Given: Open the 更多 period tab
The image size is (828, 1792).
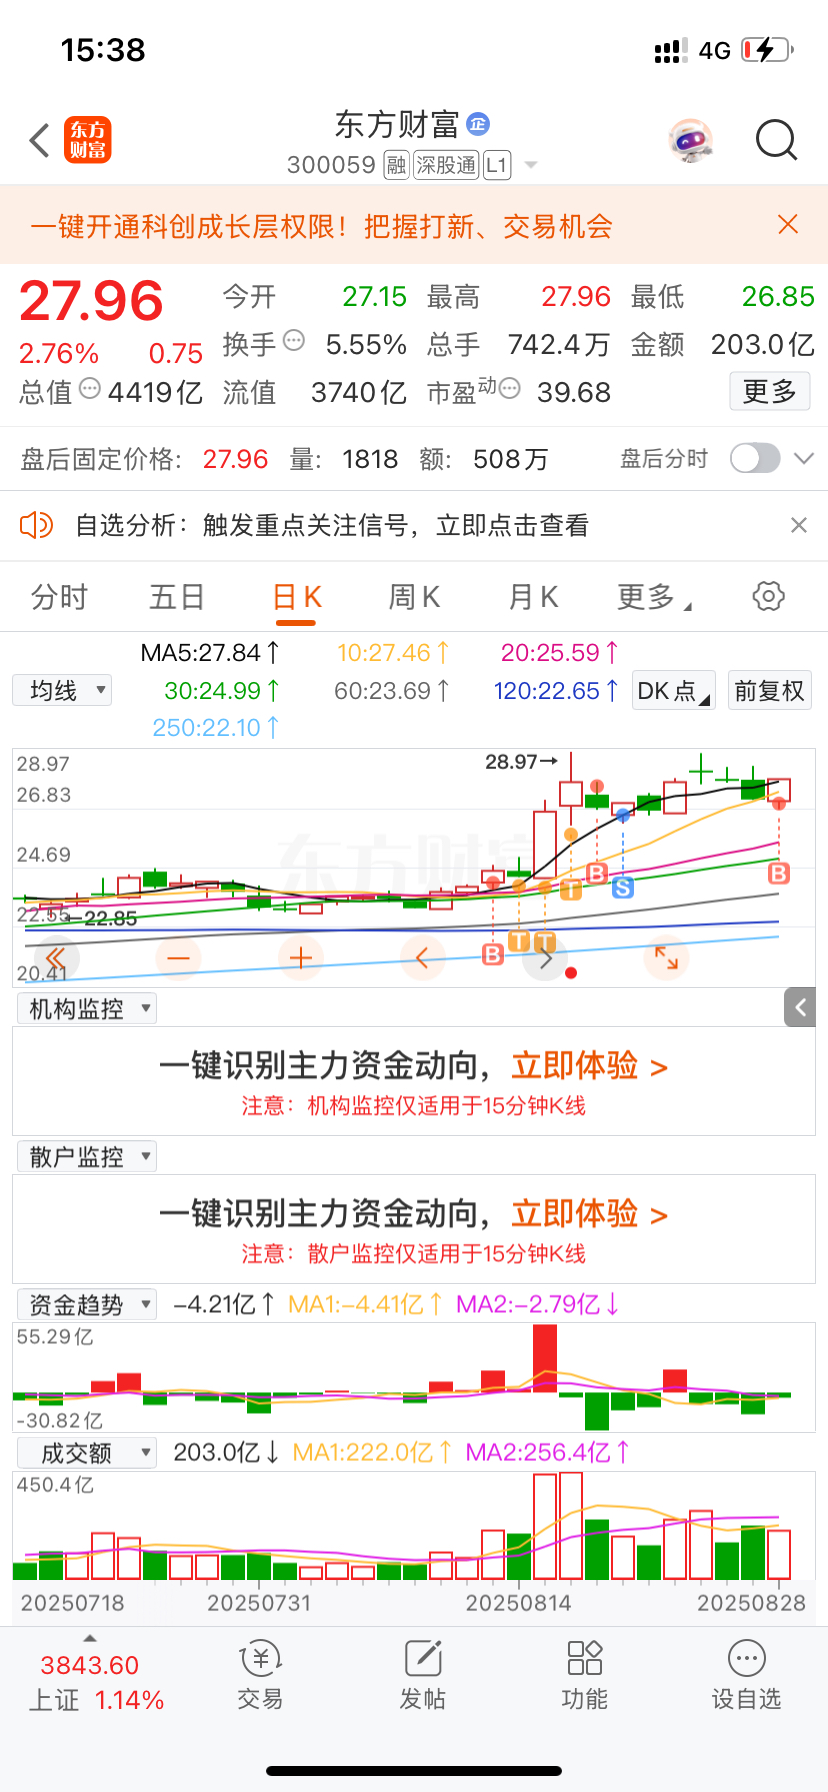Looking at the screenshot, I should tap(653, 597).
